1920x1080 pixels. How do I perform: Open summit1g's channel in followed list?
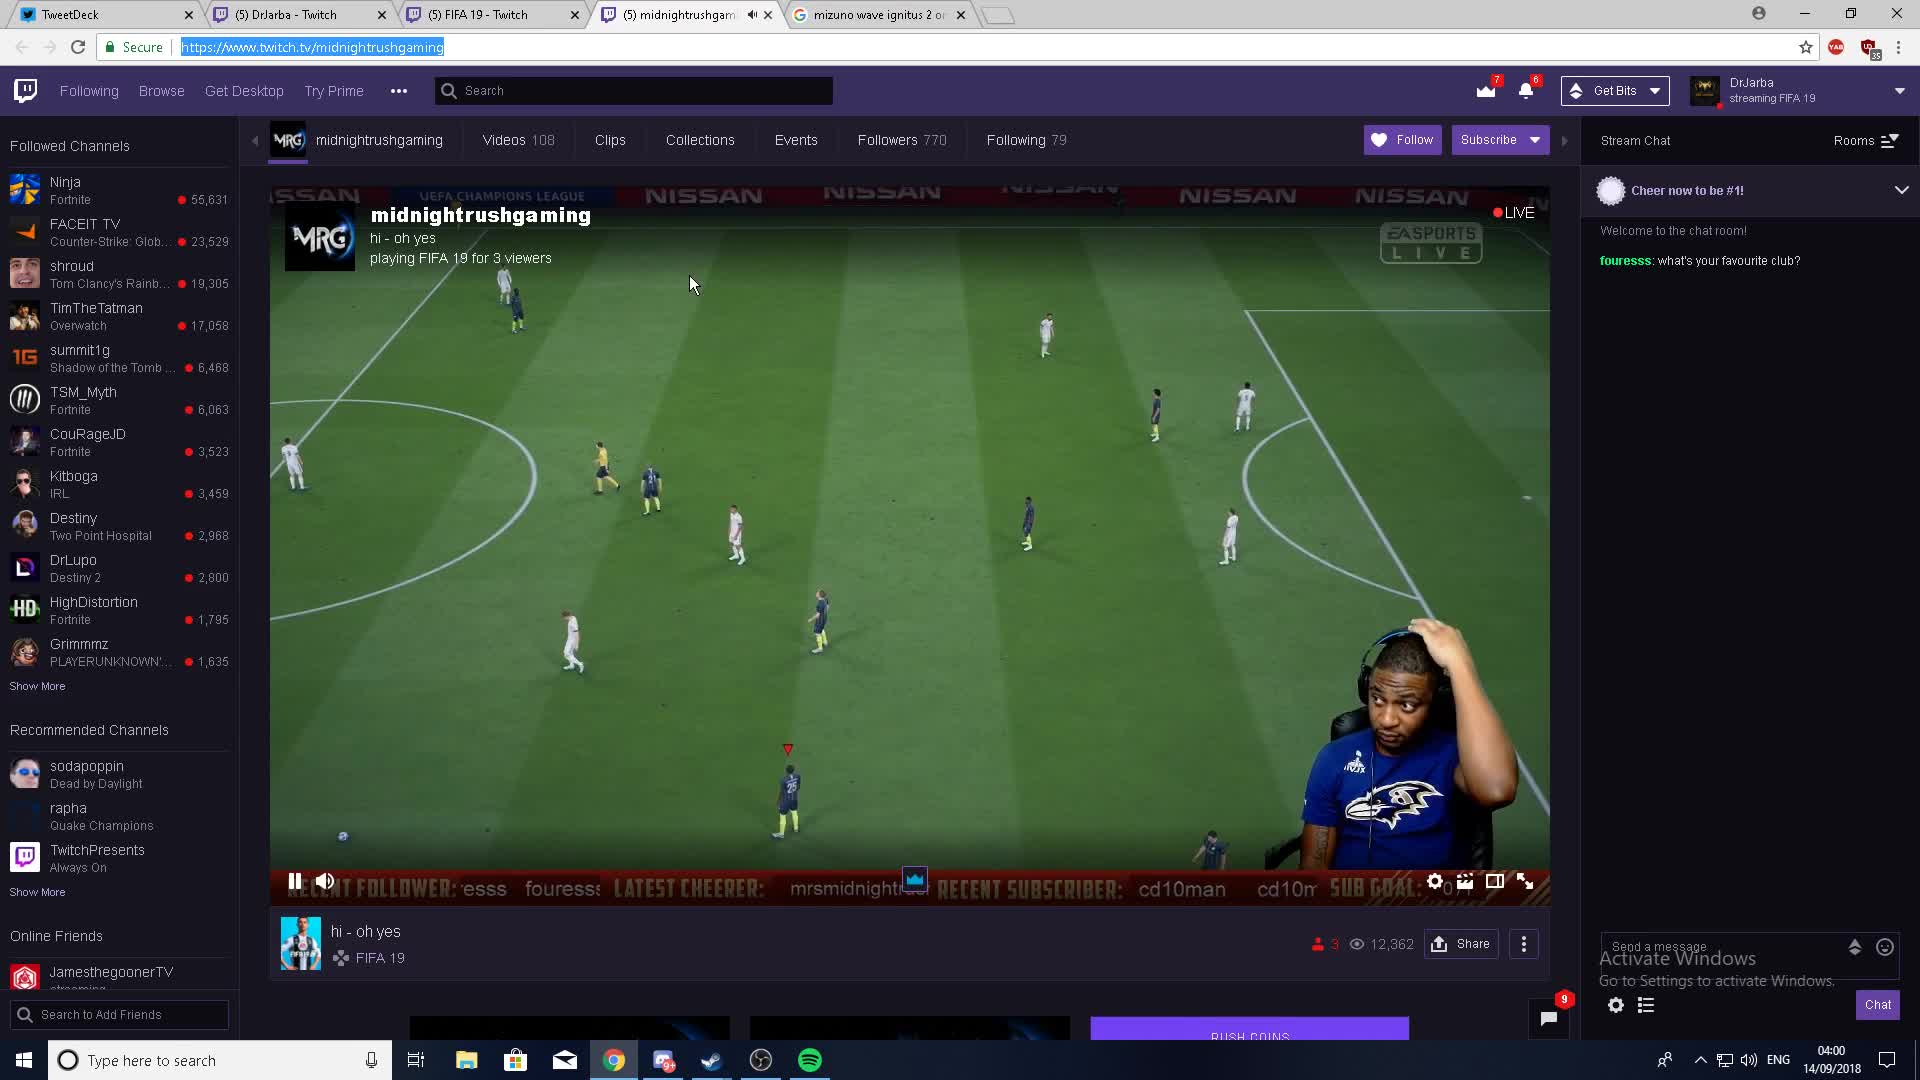[119, 358]
